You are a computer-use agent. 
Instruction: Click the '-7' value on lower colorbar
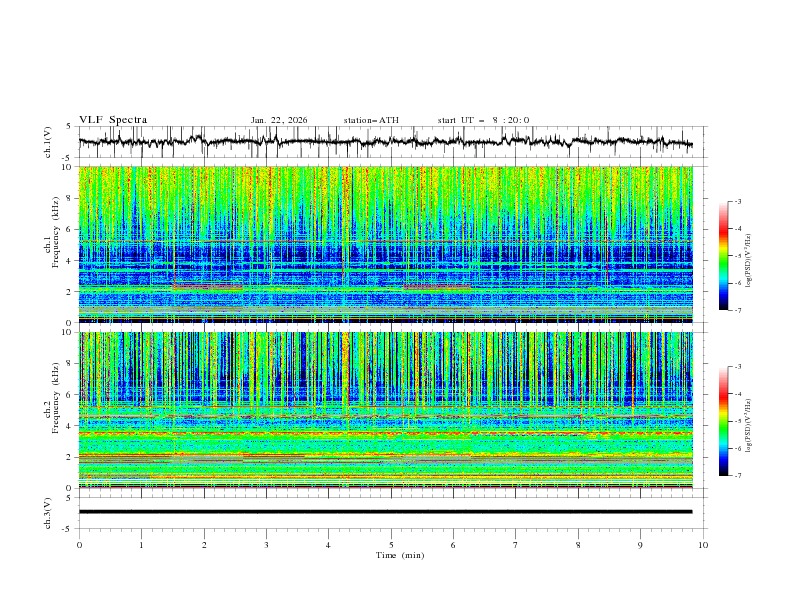click(x=737, y=476)
